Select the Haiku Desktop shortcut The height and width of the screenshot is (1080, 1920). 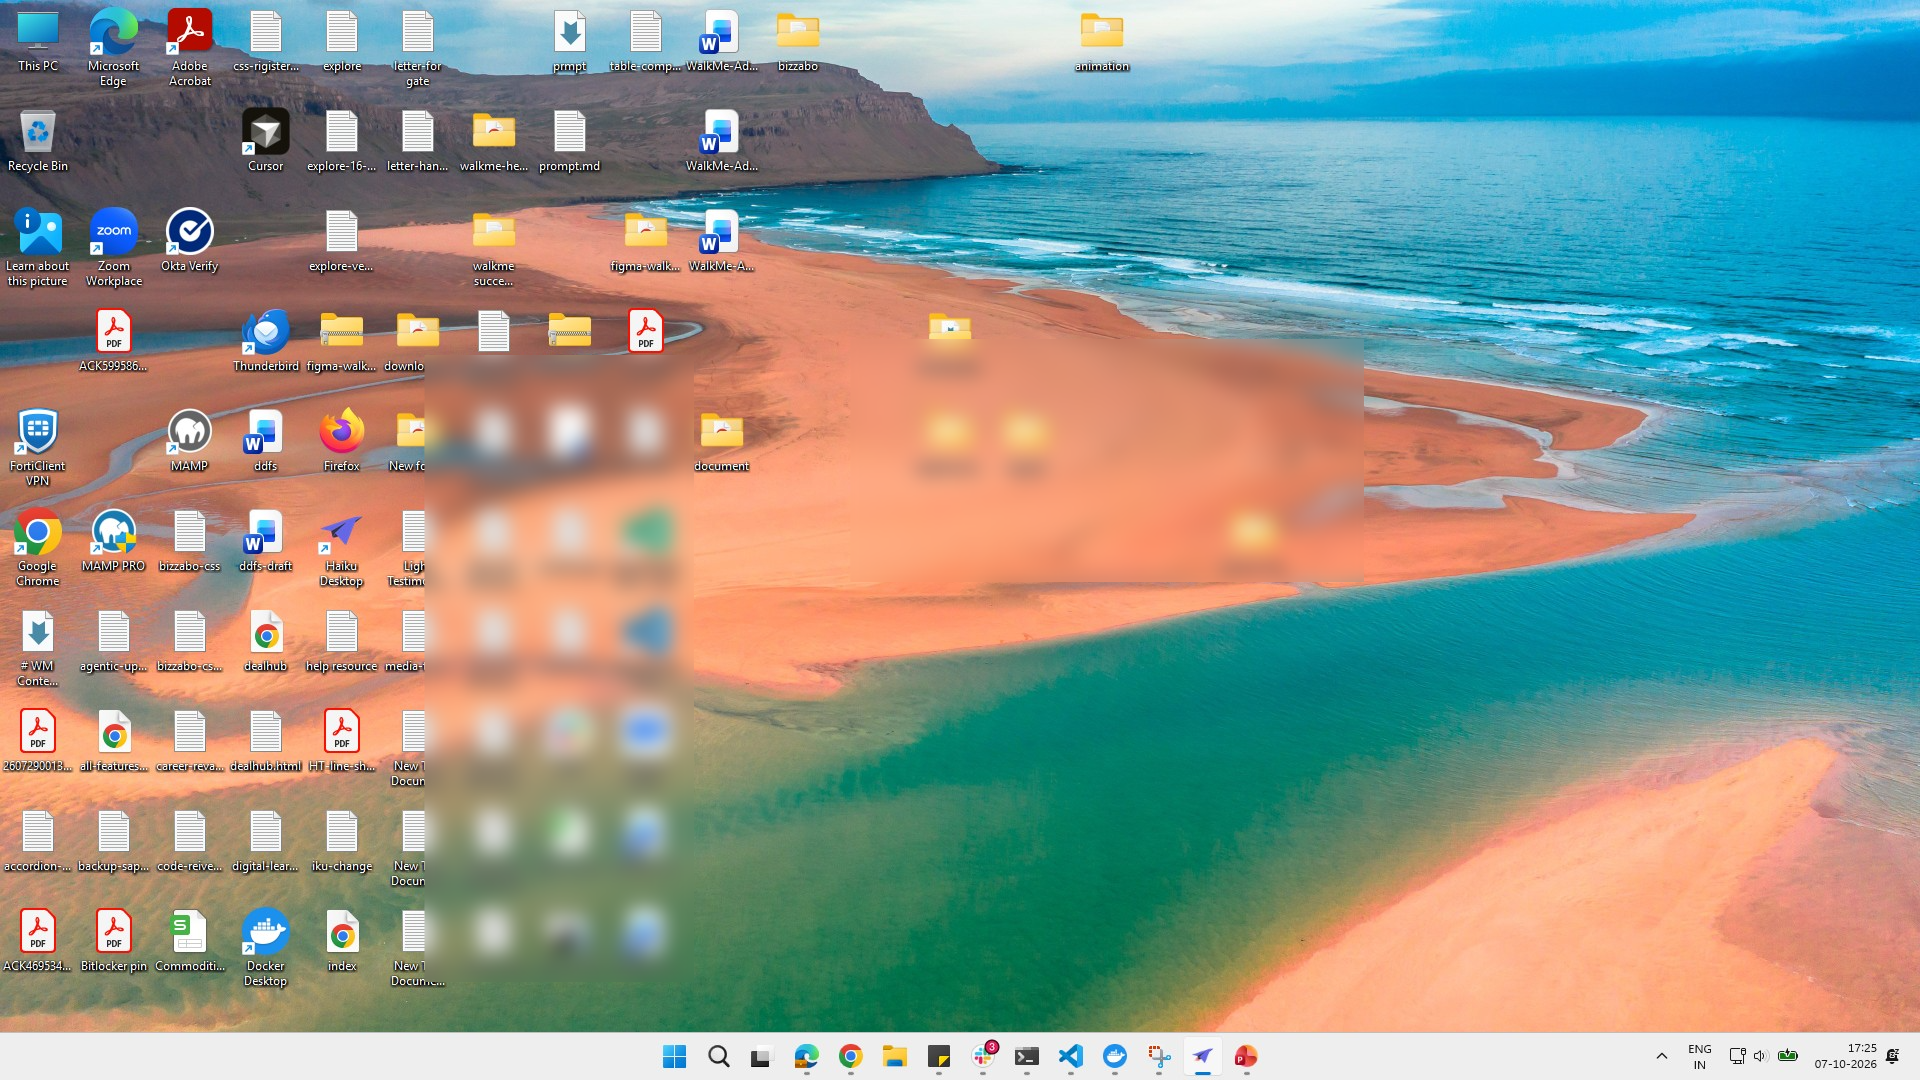click(341, 548)
